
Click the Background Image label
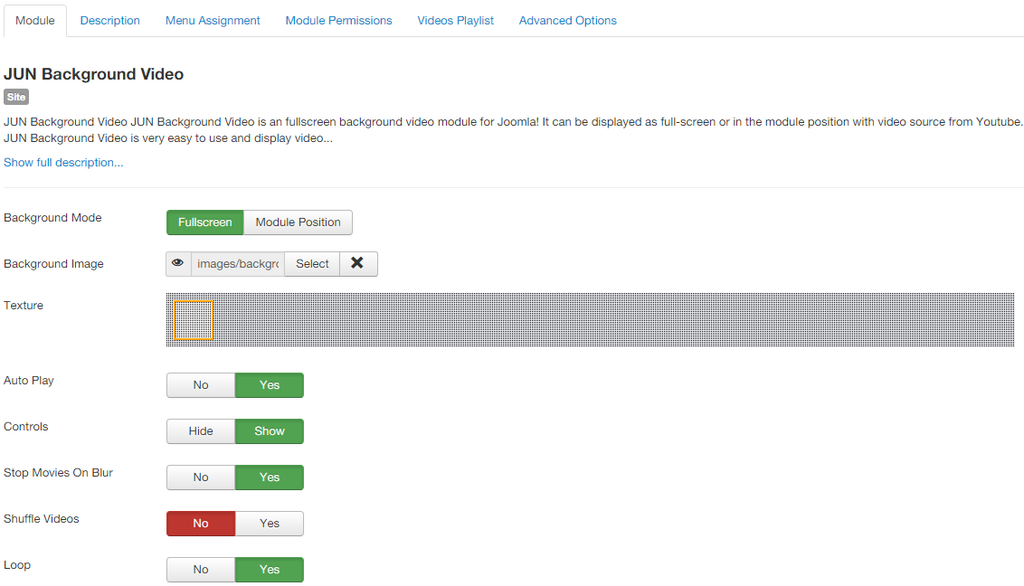54,264
